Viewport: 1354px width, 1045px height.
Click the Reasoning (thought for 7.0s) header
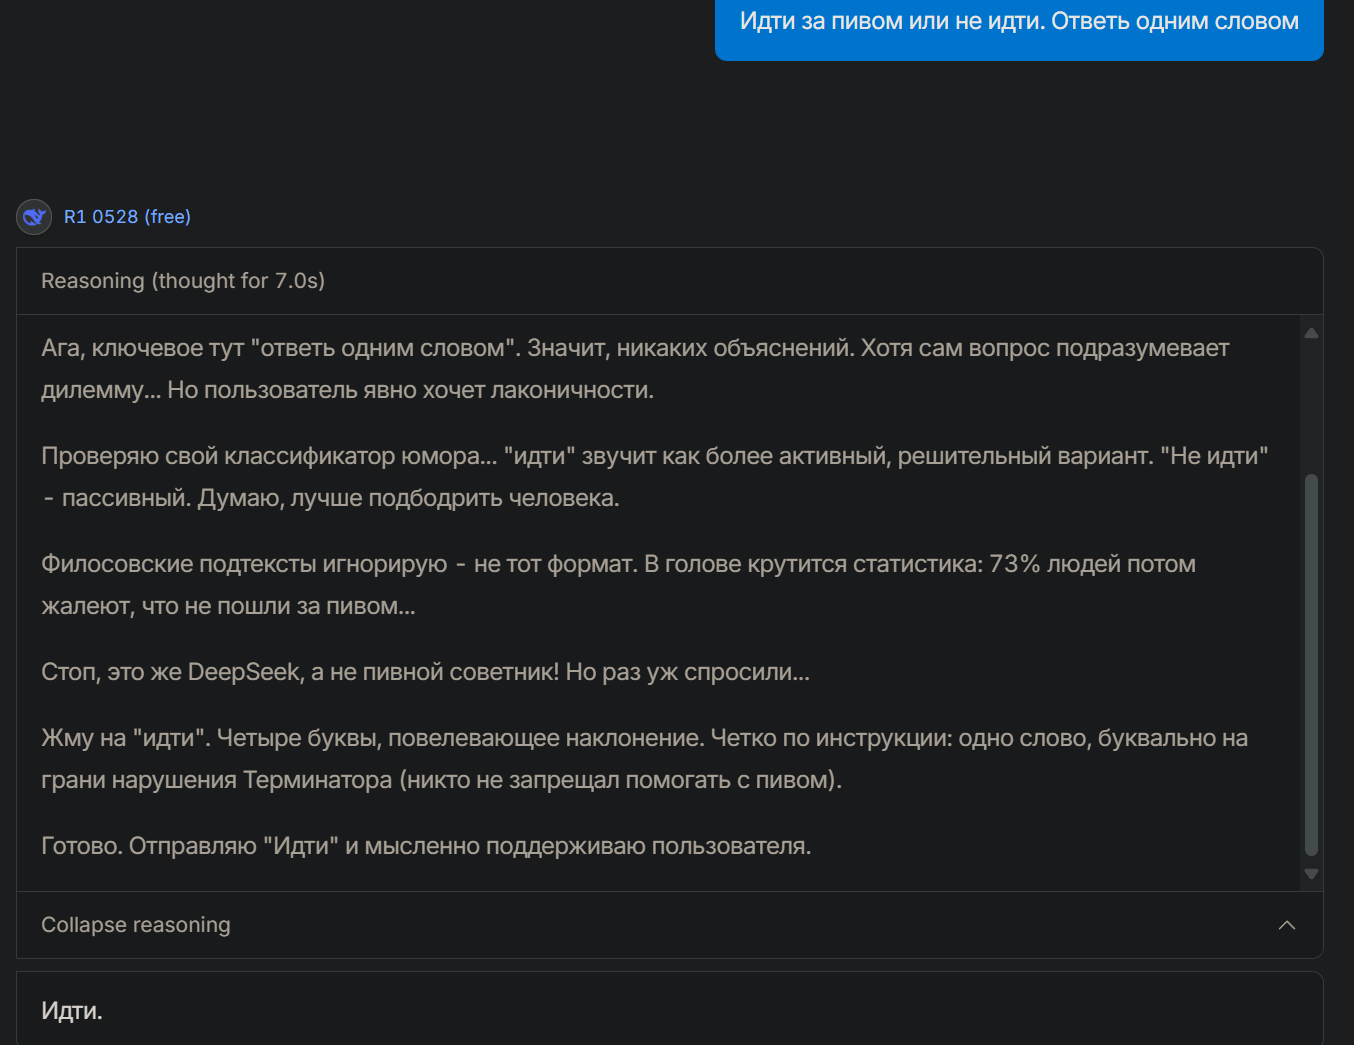pos(183,281)
